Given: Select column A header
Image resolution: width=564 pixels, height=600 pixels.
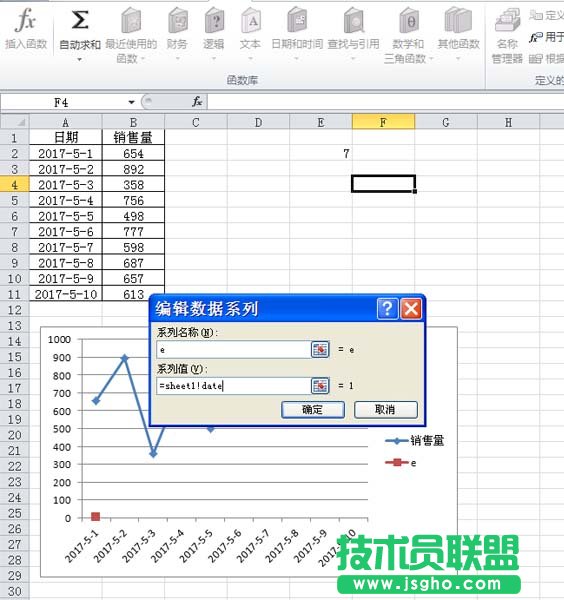Looking at the screenshot, I should pos(66,122).
